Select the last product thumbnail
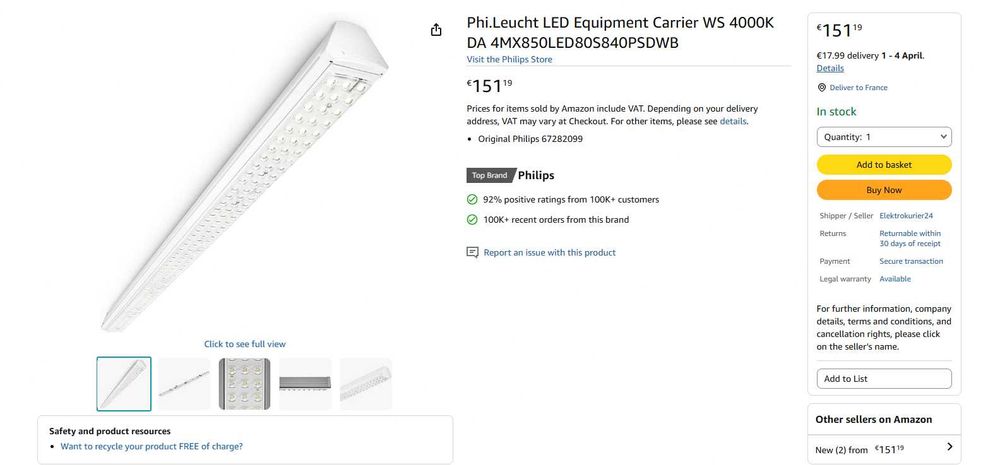 [x=365, y=384]
